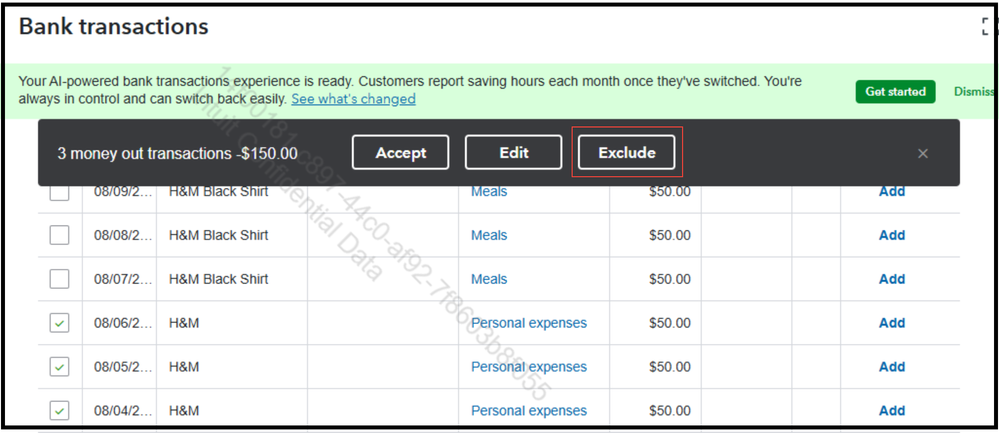
Task: Click Add on the 08/05 H&M row
Action: click(x=891, y=367)
